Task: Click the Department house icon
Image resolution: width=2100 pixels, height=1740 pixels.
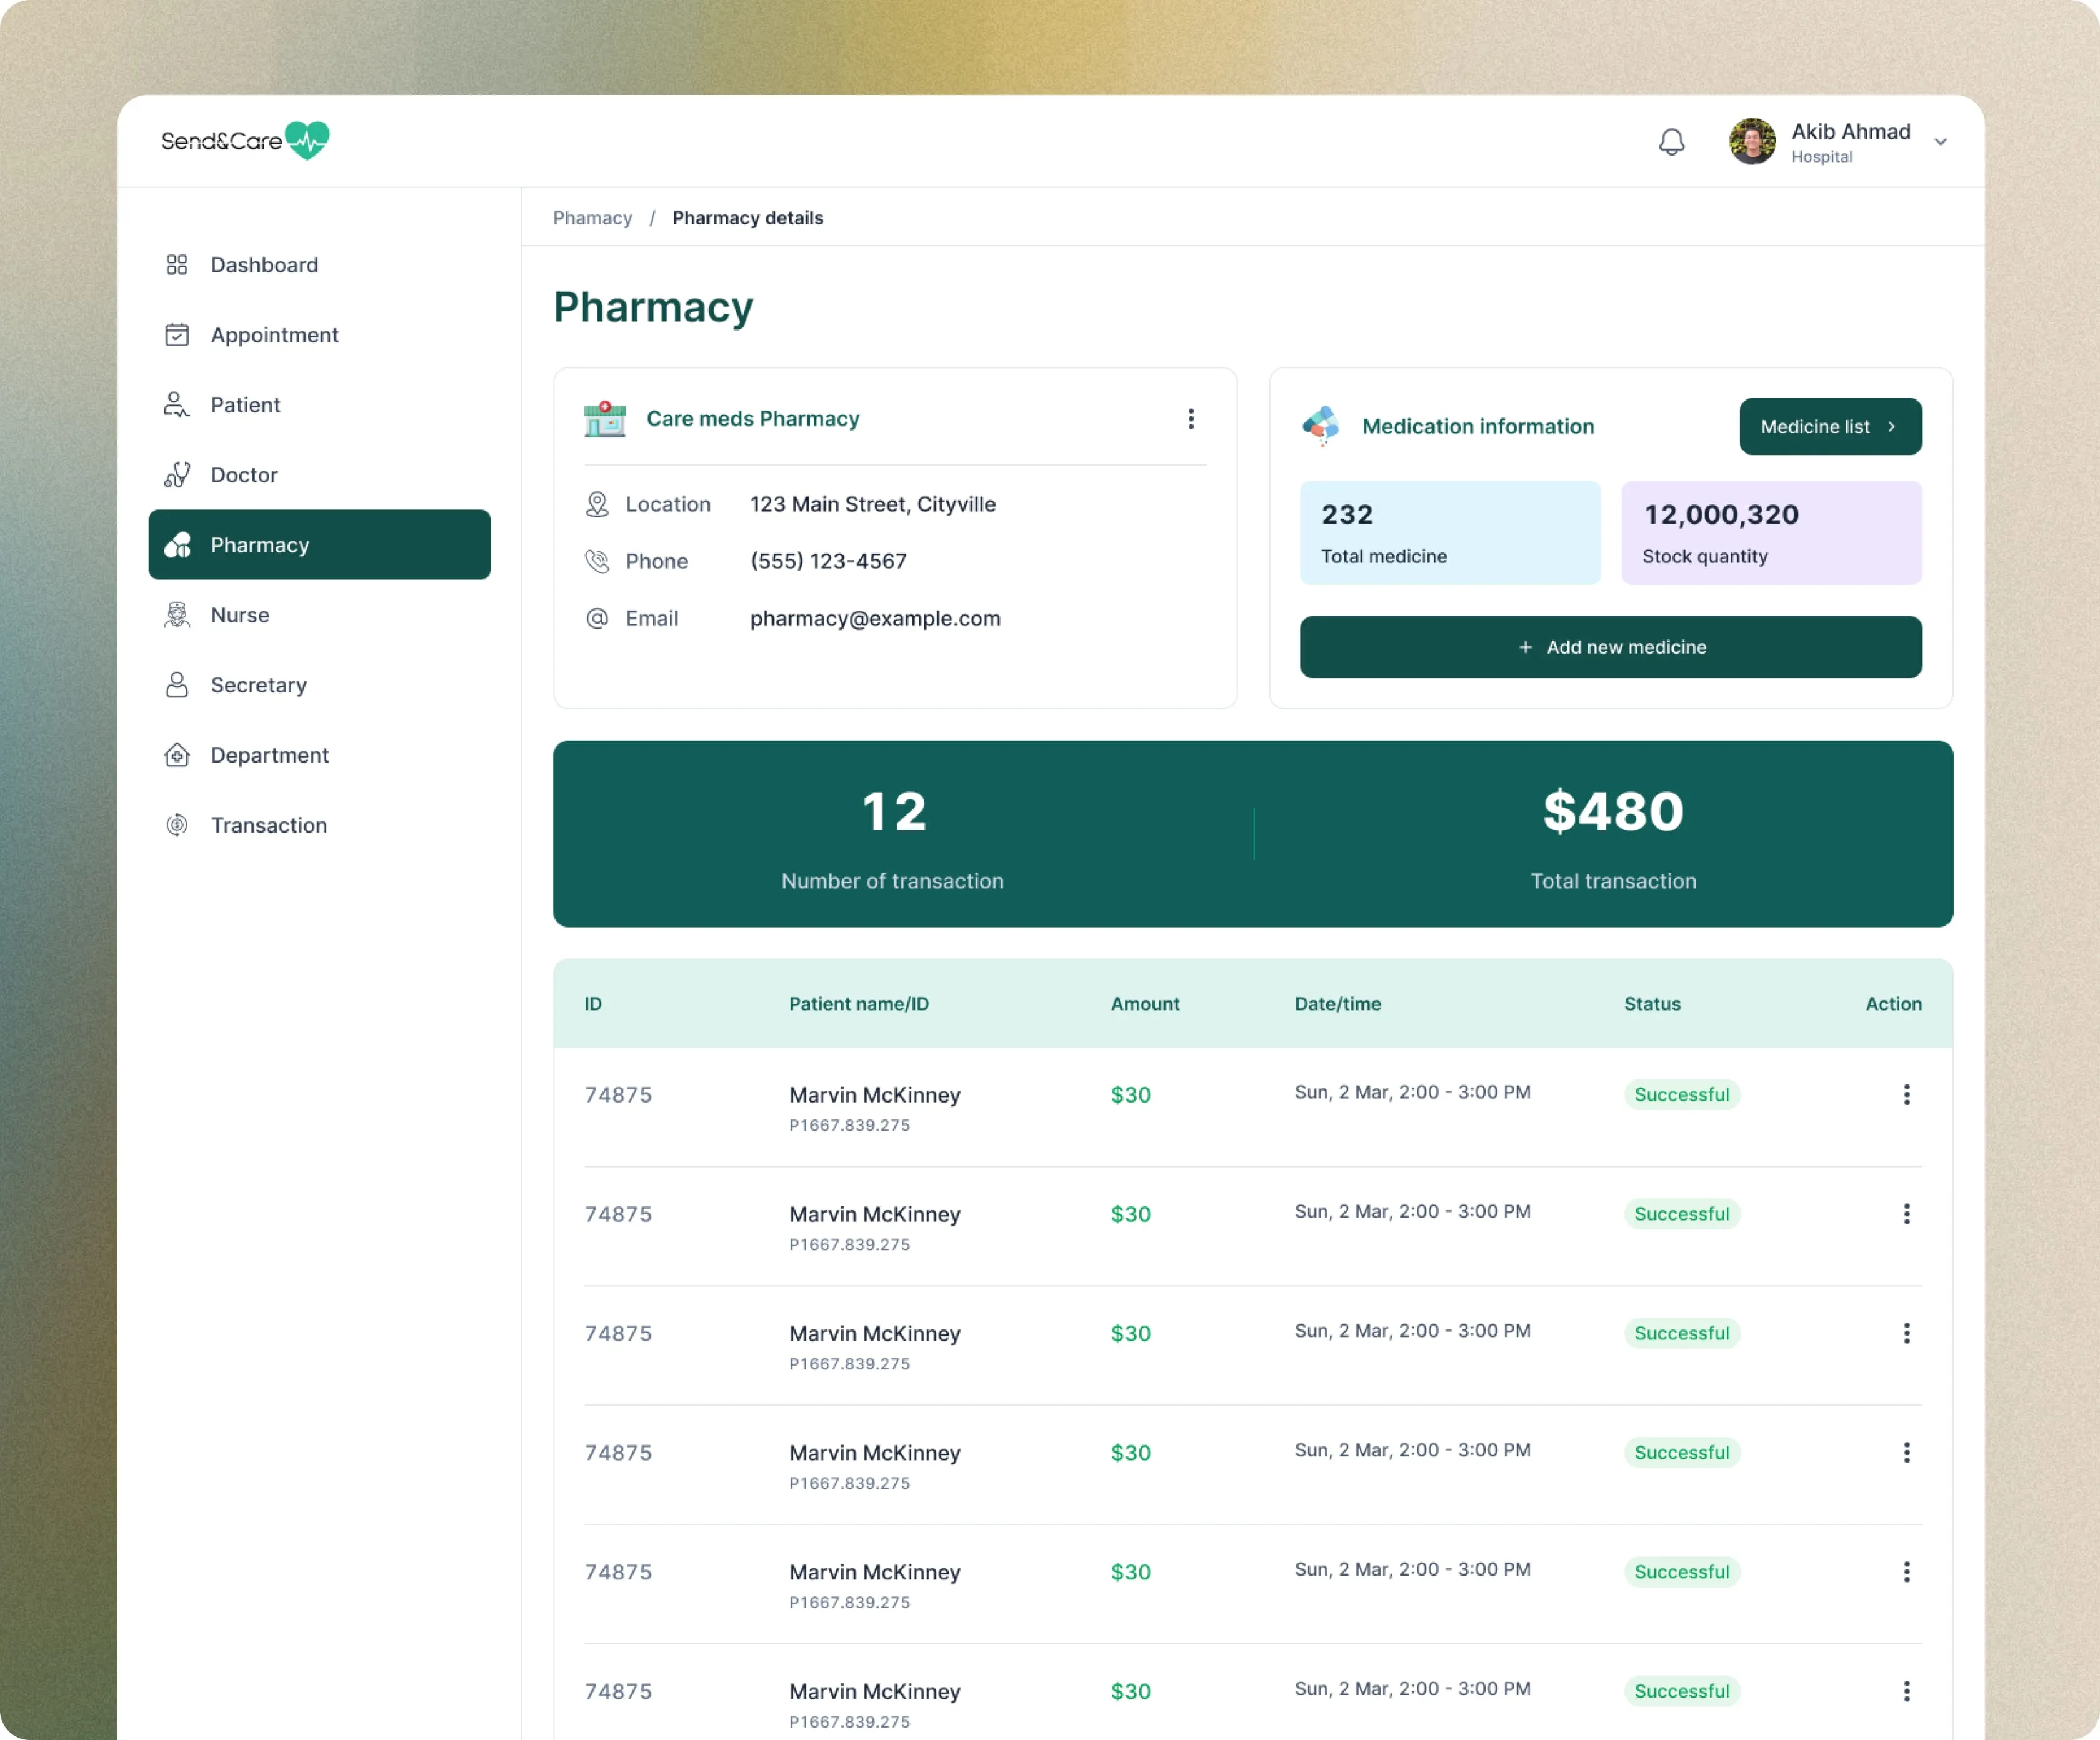Action: [177, 755]
